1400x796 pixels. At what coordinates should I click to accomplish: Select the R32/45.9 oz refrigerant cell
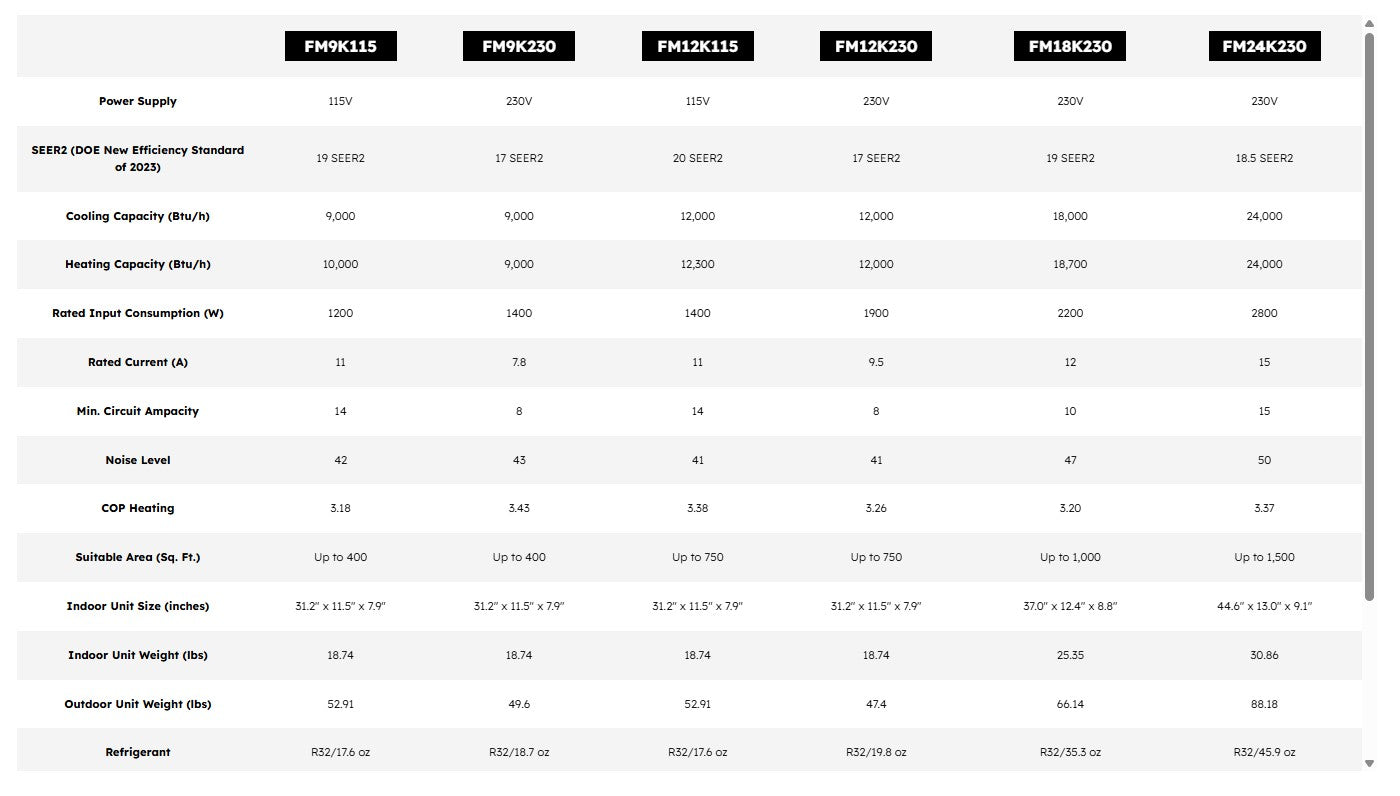(x=1264, y=752)
